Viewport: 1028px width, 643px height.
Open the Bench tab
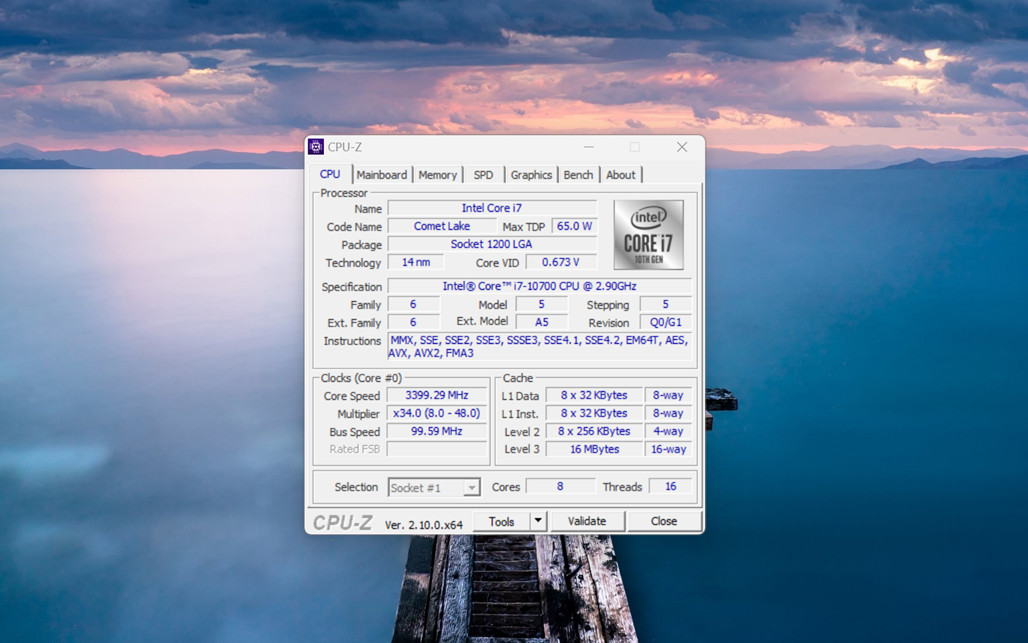click(x=578, y=175)
